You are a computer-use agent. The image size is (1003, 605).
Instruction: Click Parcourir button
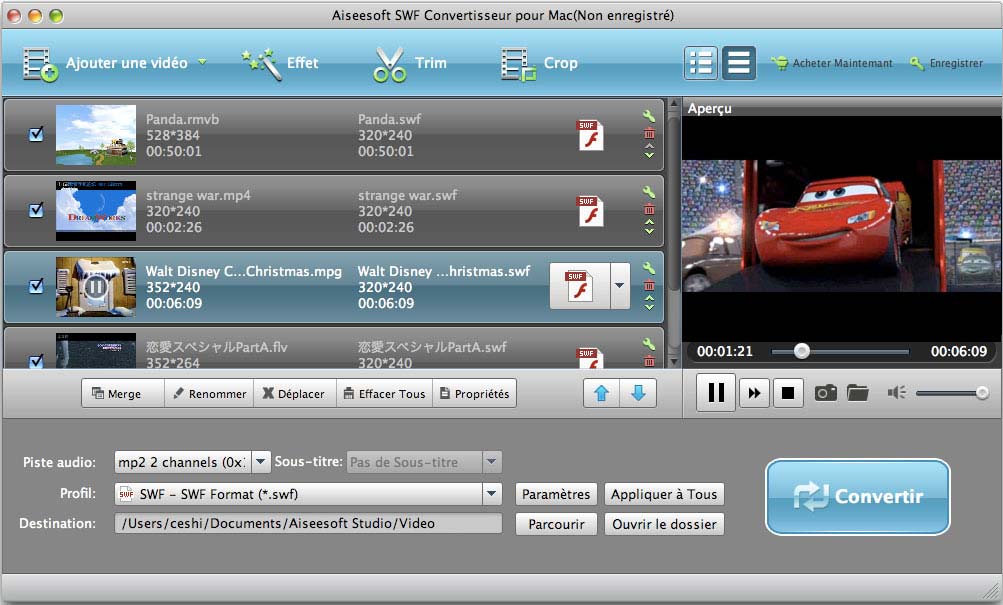point(556,524)
